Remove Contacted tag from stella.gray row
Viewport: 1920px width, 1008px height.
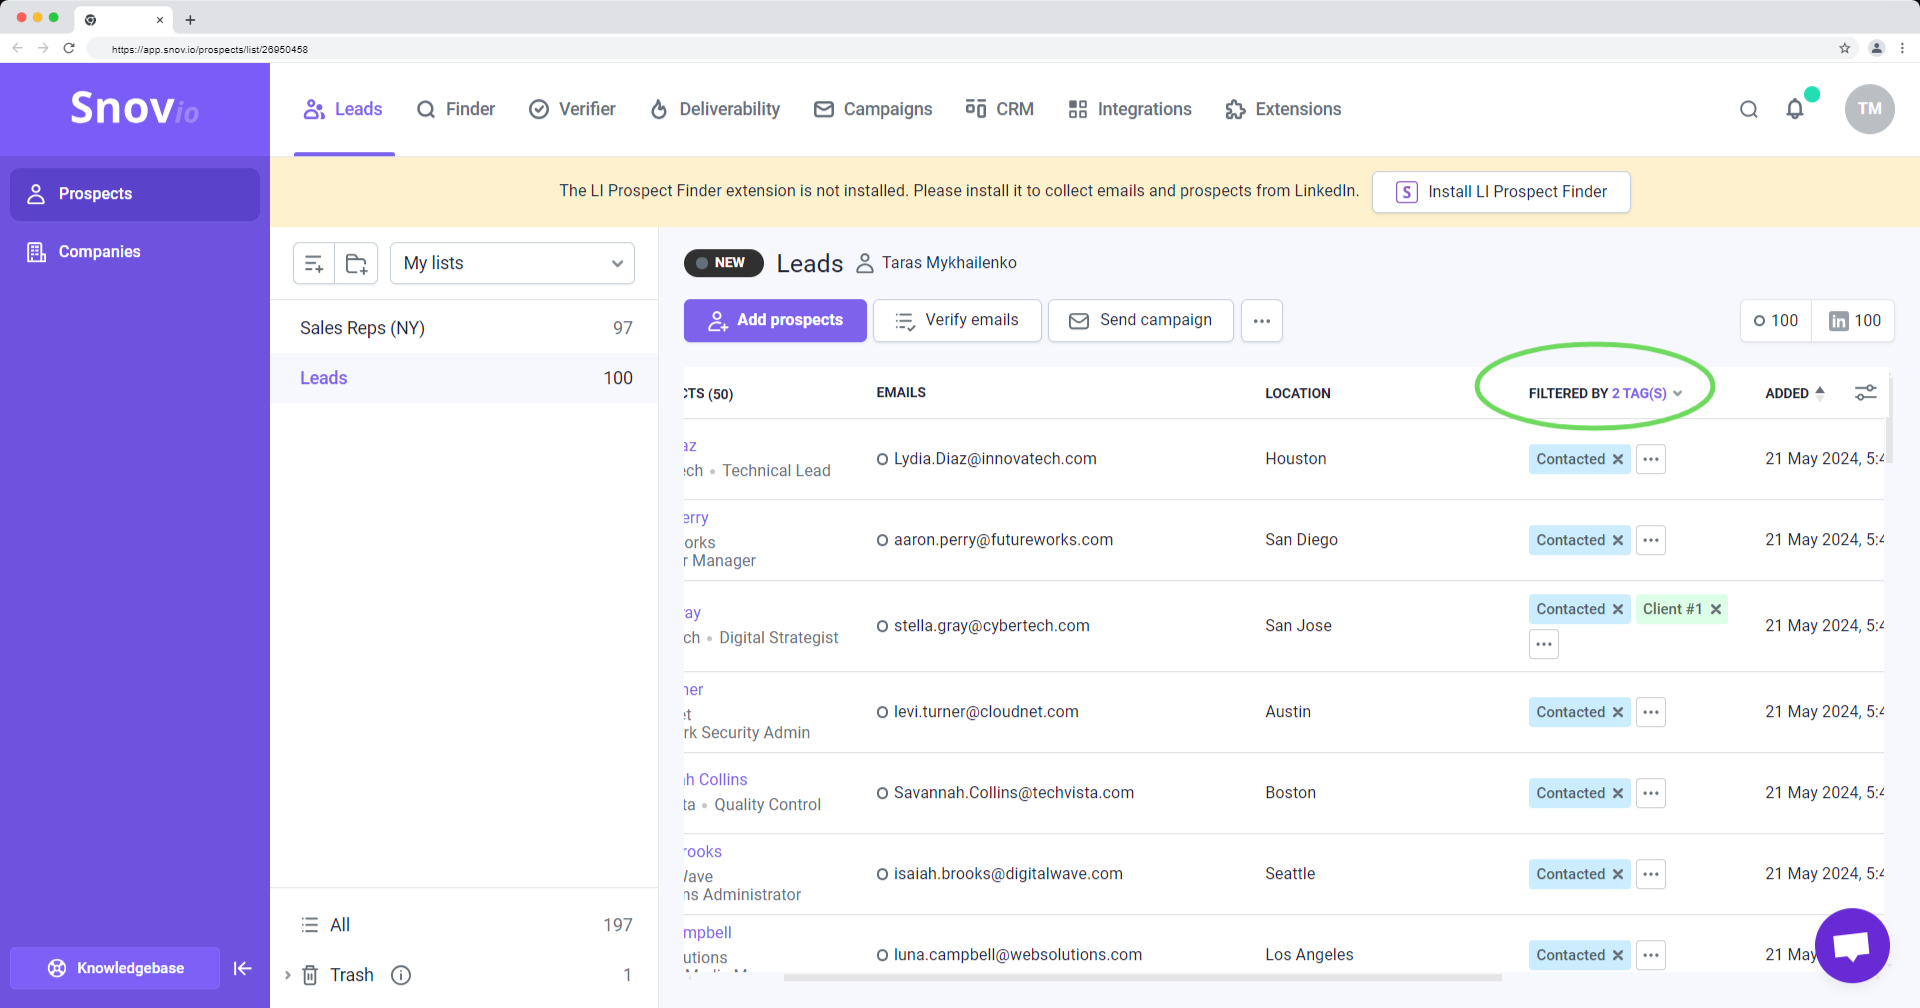coord(1618,609)
